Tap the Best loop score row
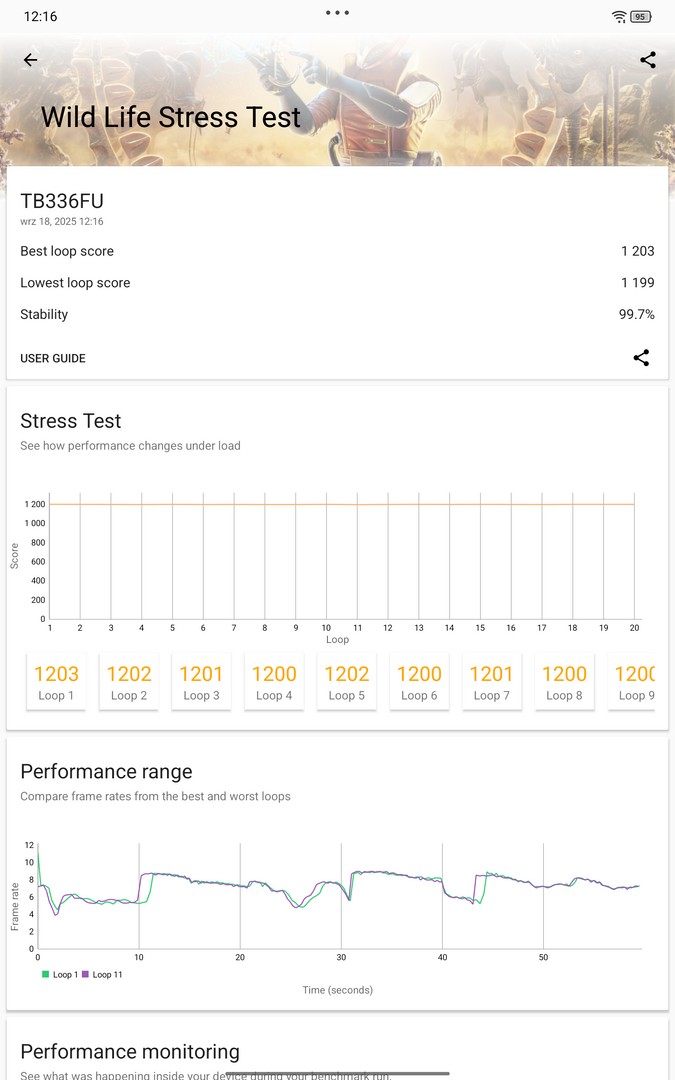Screen dimensions: 675x1080 337,251
